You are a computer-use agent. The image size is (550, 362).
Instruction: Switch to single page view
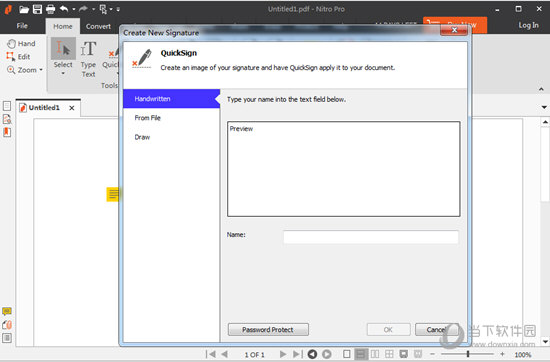point(347,354)
